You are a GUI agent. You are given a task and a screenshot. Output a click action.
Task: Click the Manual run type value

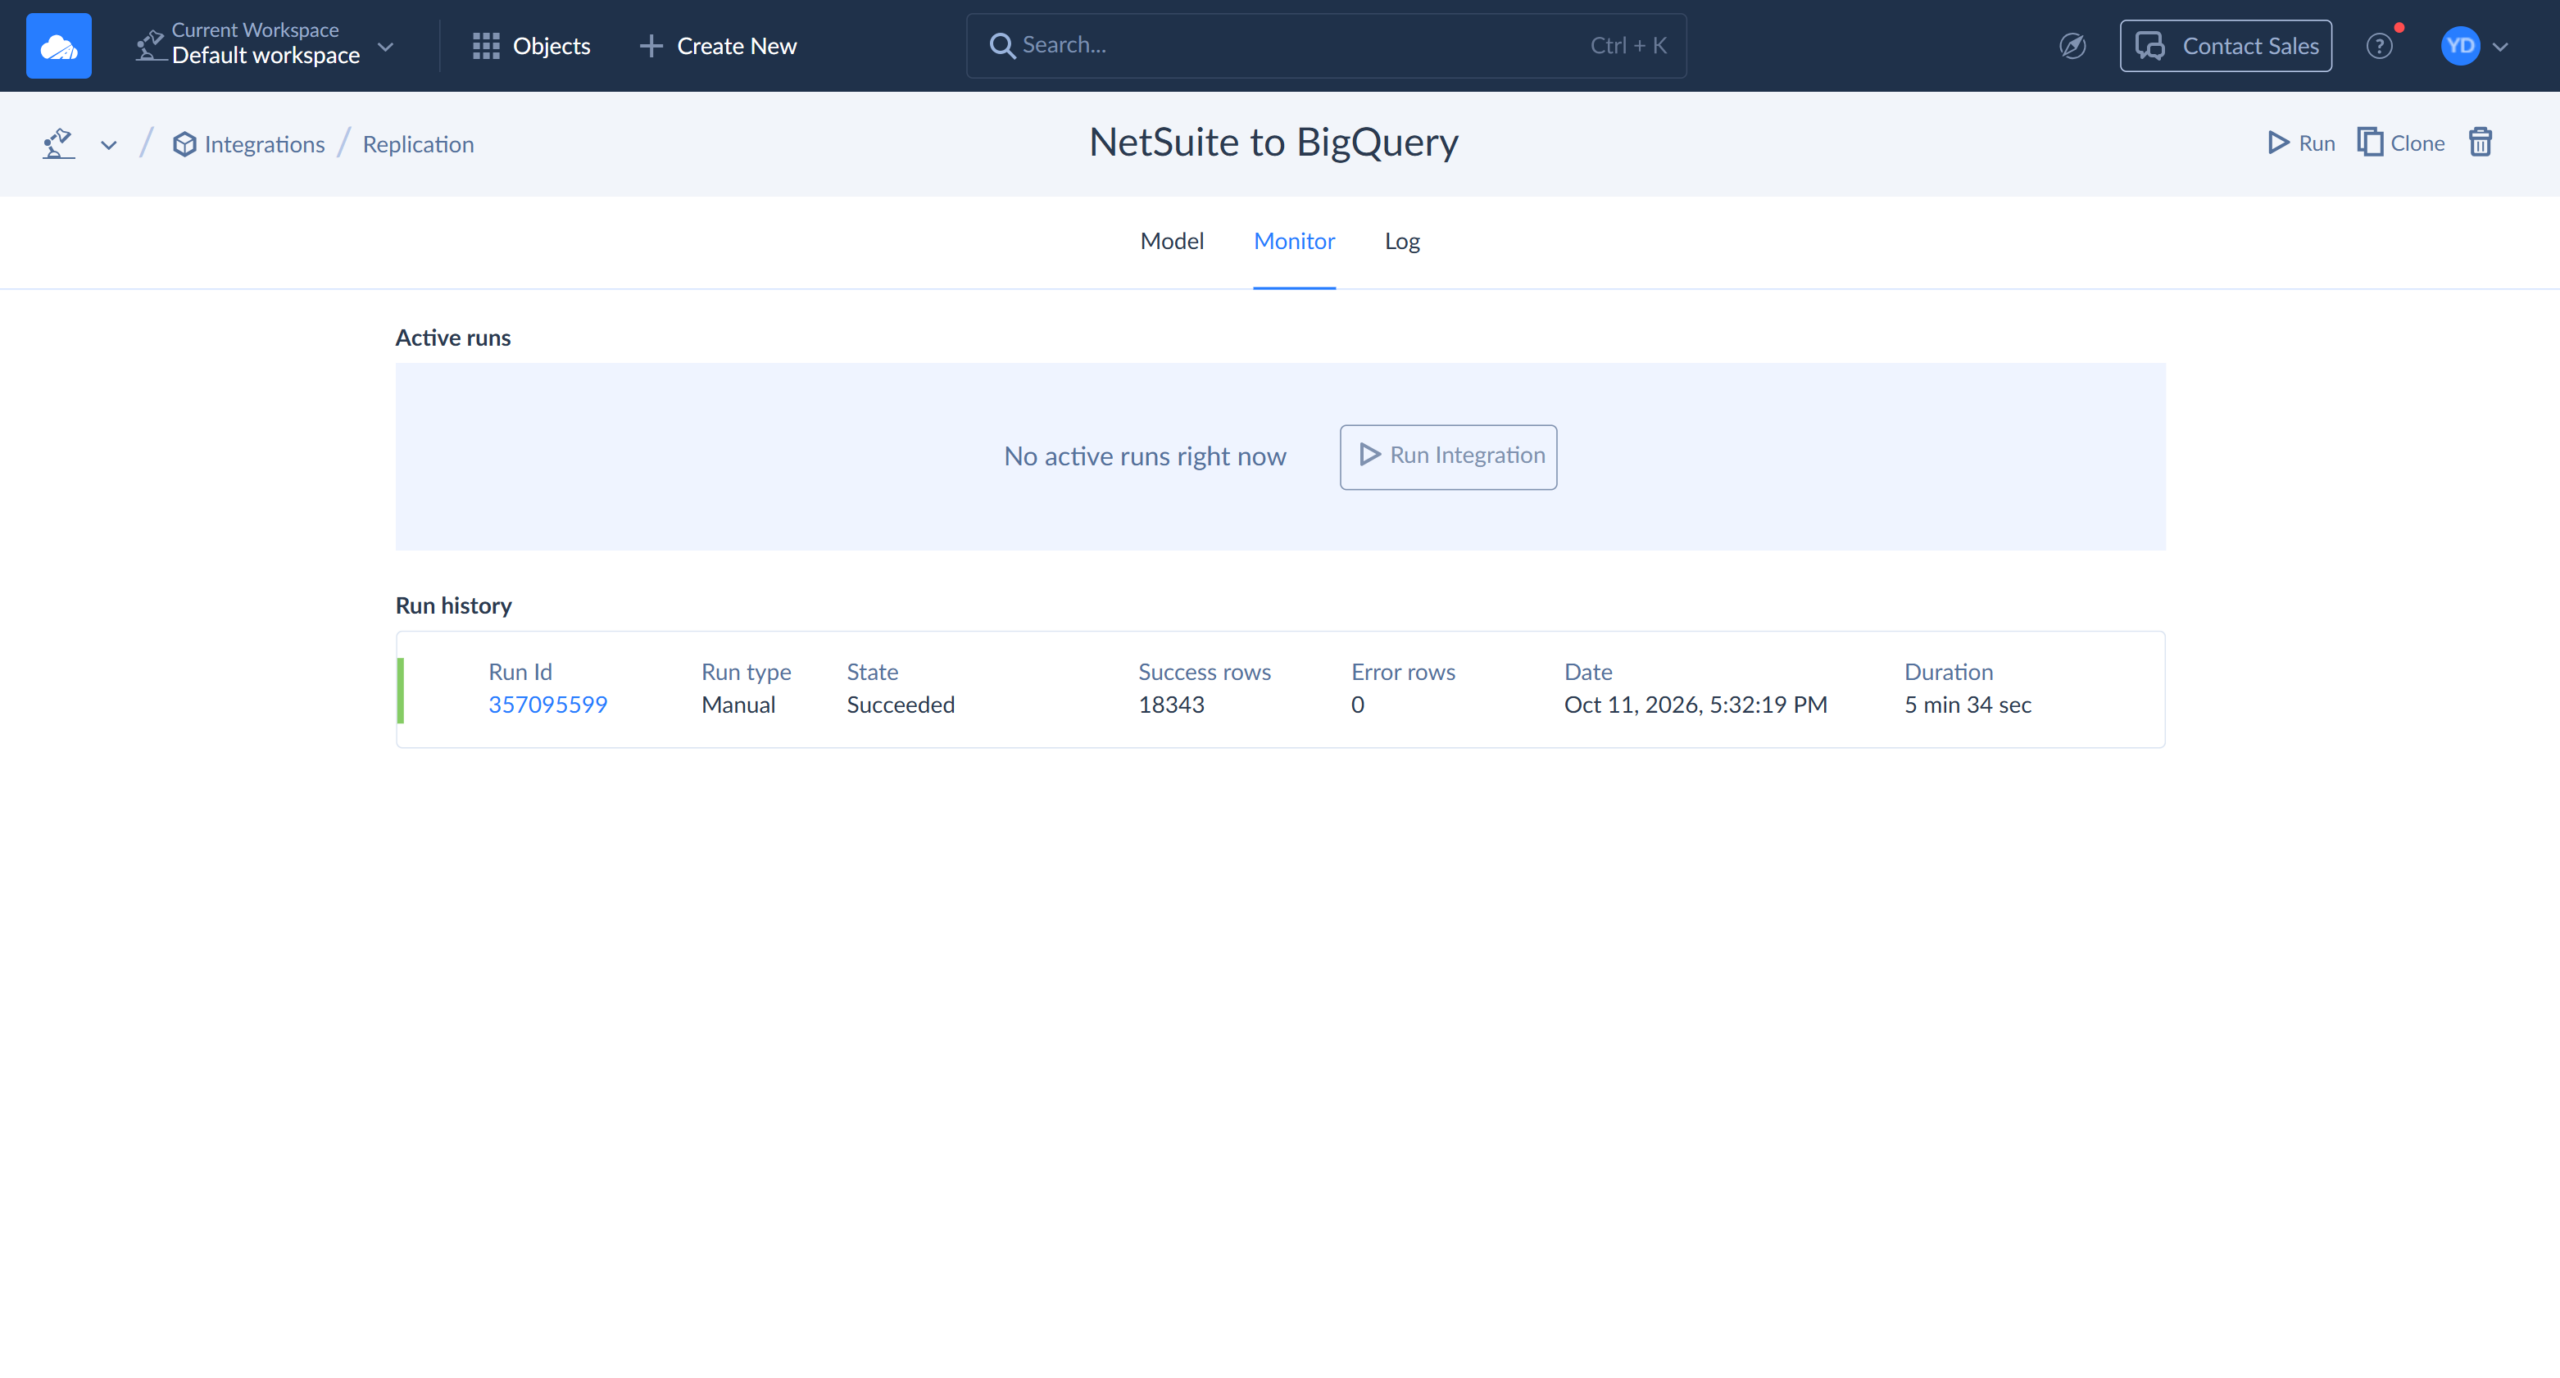coord(738,705)
